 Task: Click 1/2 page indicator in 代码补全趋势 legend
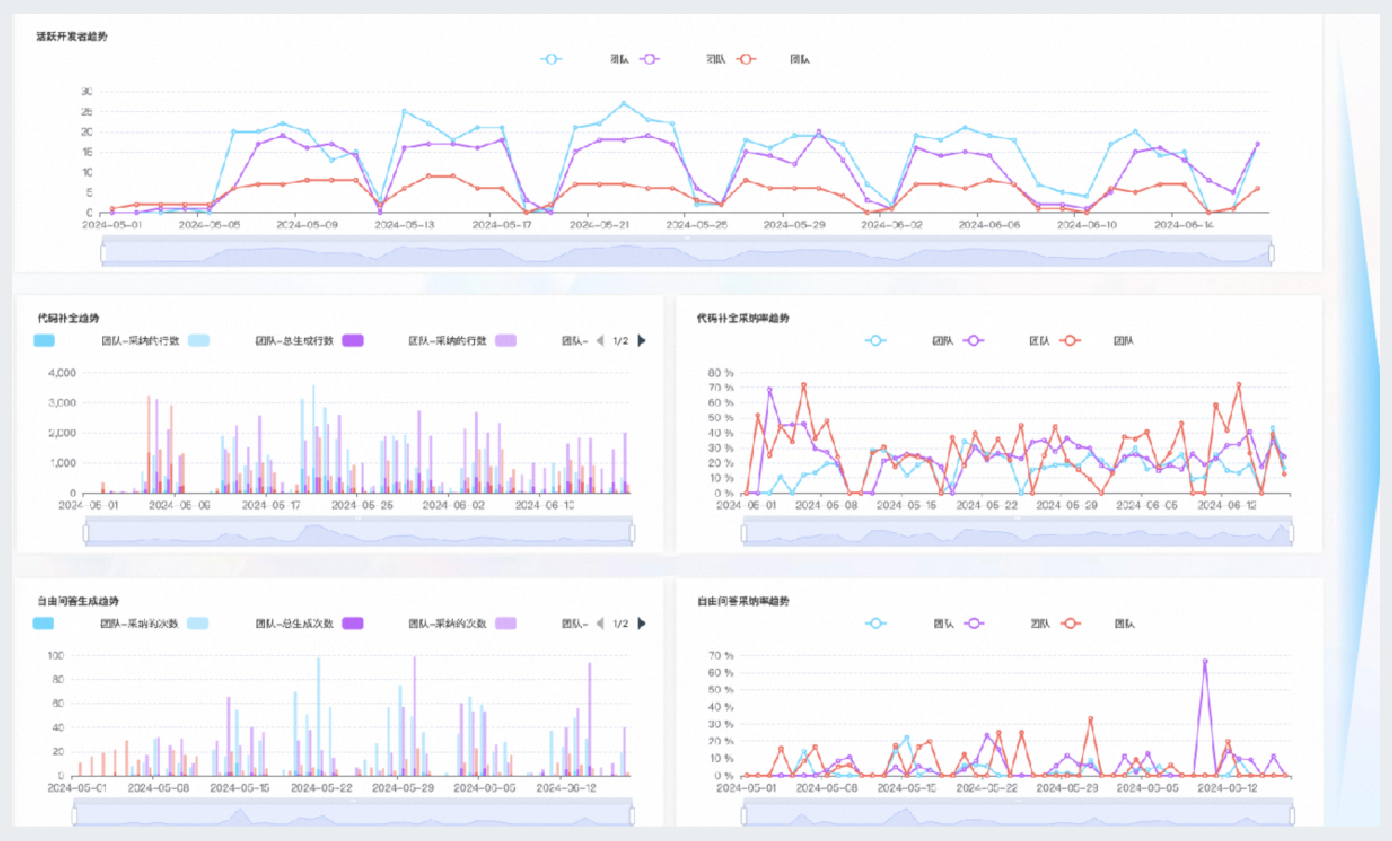(x=621, y=341)
